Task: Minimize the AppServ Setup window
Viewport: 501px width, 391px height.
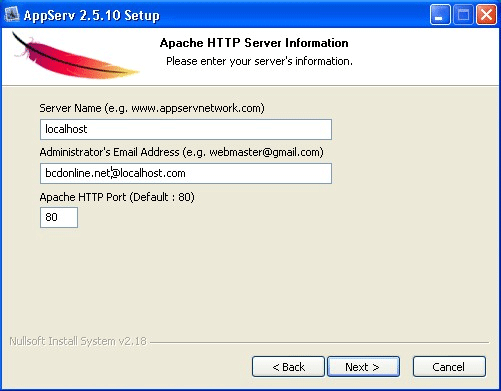Action: coord(440,15)
